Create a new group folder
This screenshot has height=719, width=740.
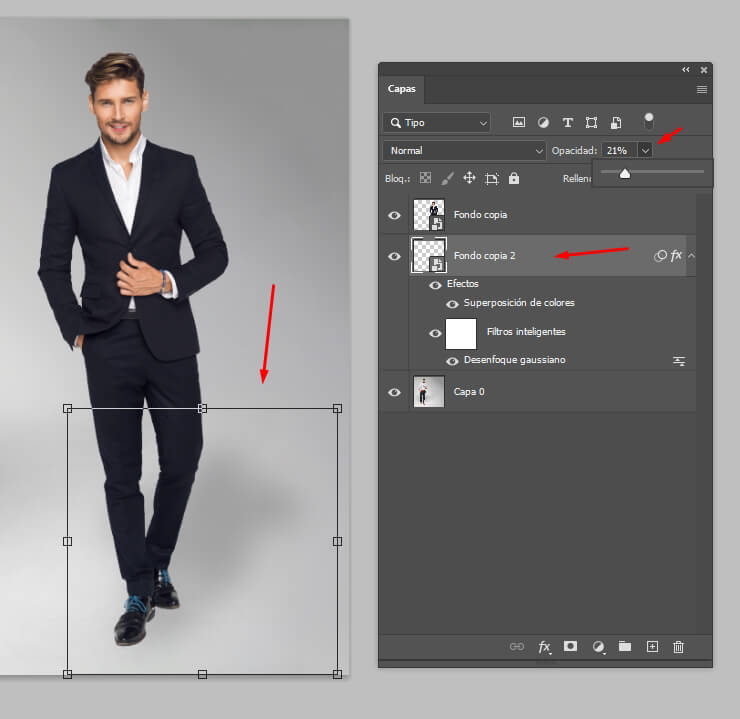pos(625,646)
